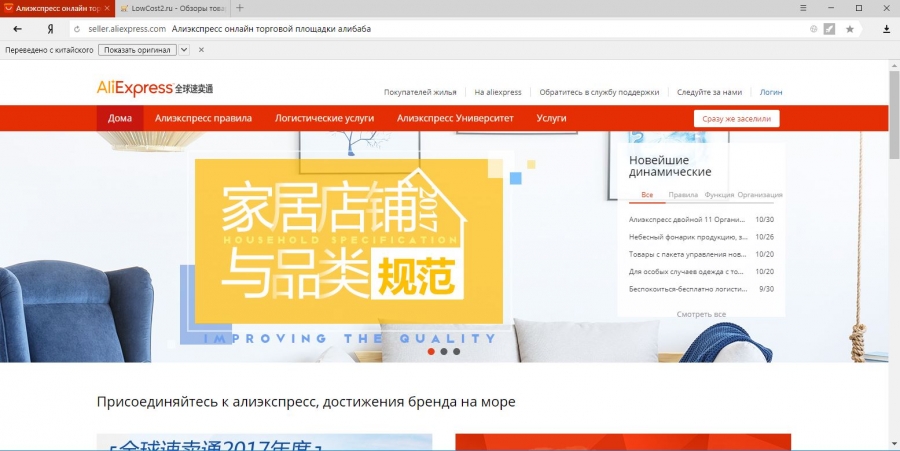Click the page vertical scrollbar thumb
Screen dimensions: 900x451
click(894, 115)
